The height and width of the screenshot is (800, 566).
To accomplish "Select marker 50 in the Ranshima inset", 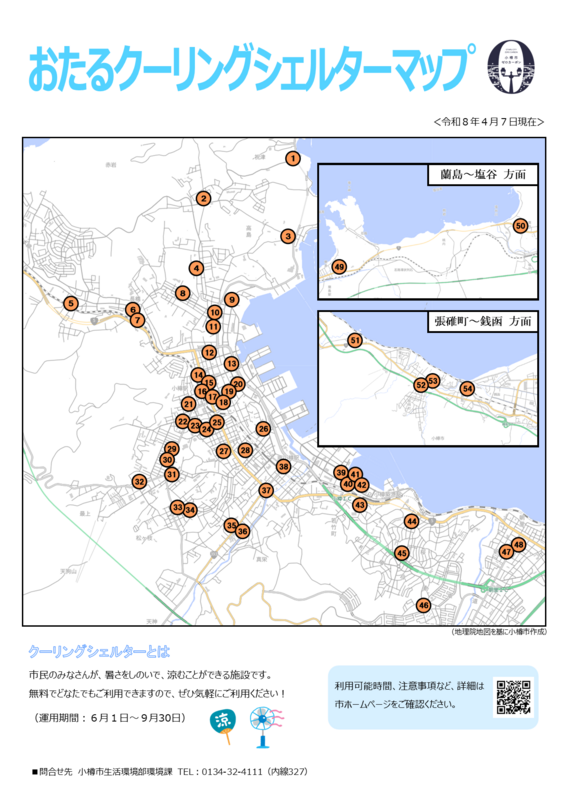I will coord(520,226).
